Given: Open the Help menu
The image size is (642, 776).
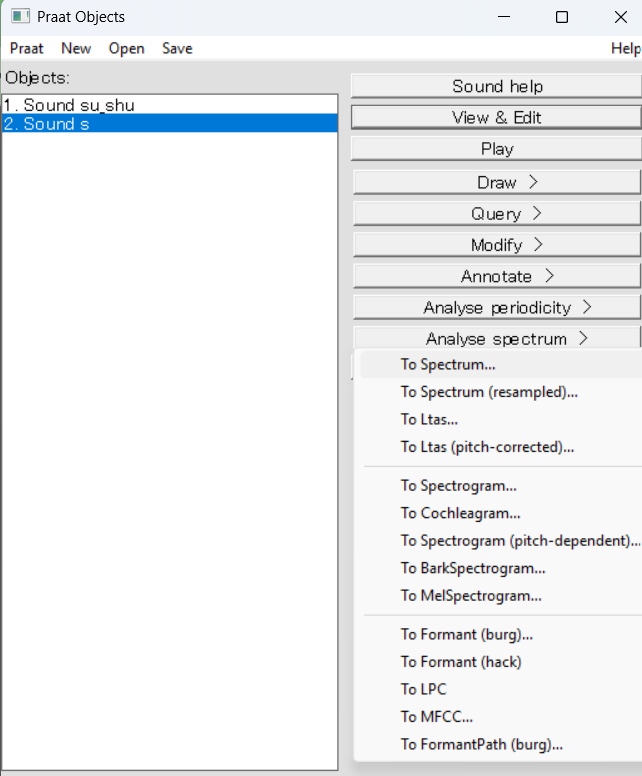Looking at the screenshot, I should point(626,48).
